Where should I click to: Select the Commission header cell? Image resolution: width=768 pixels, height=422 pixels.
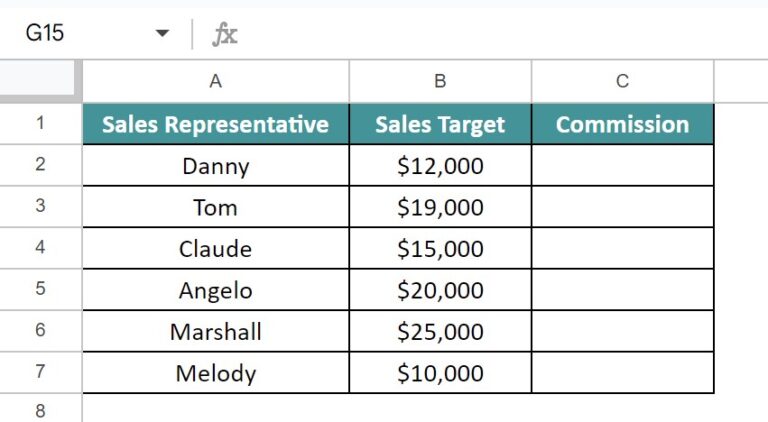pyautogui.click(x=623, y=124)
